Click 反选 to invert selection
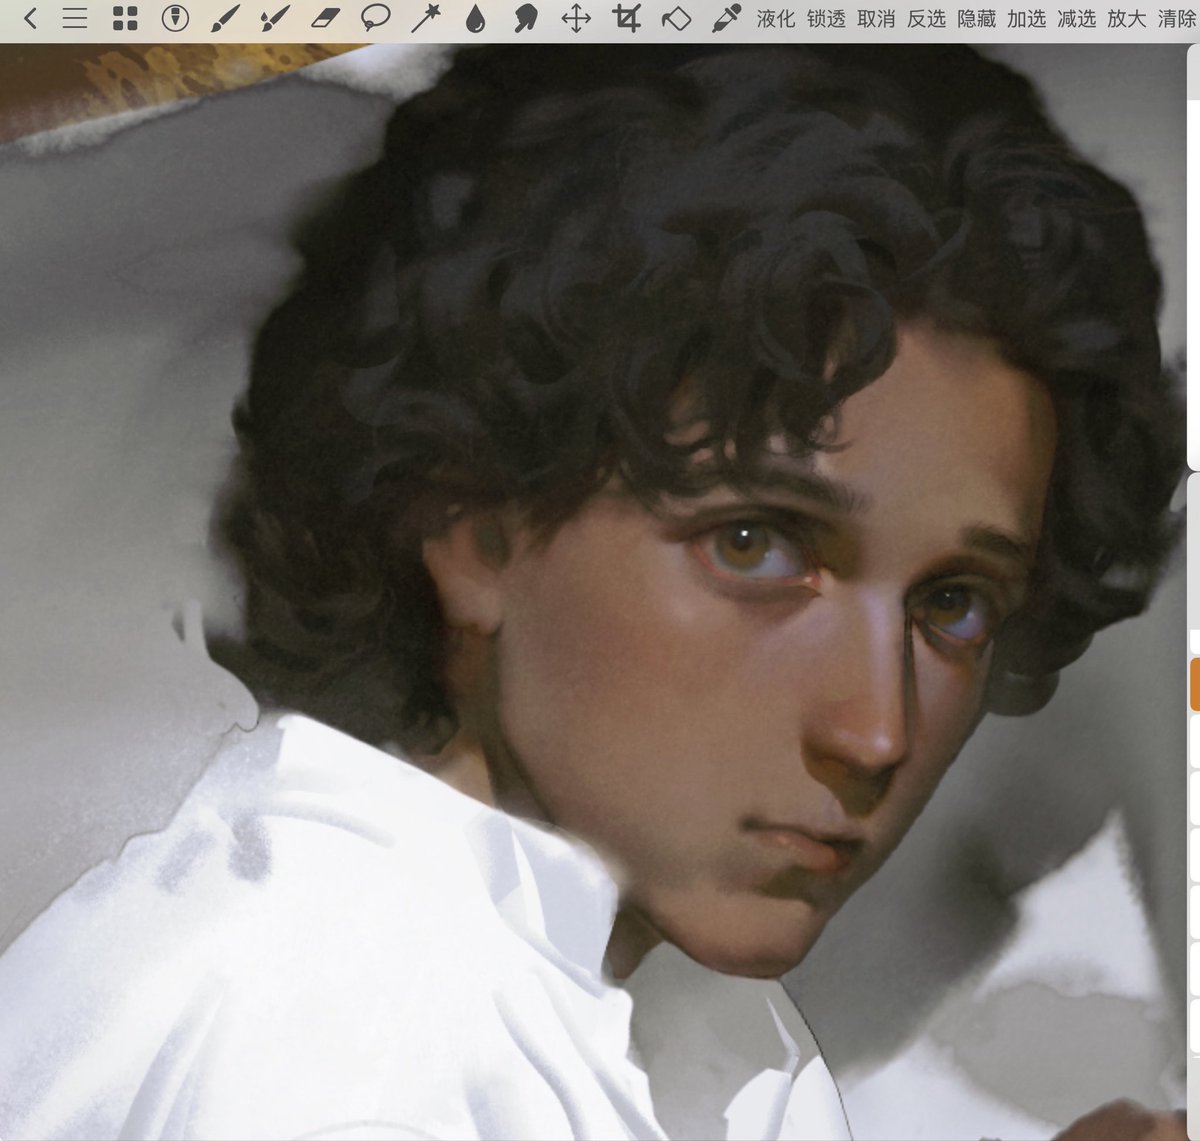Screen dimensions: 1200x1141 926,18
